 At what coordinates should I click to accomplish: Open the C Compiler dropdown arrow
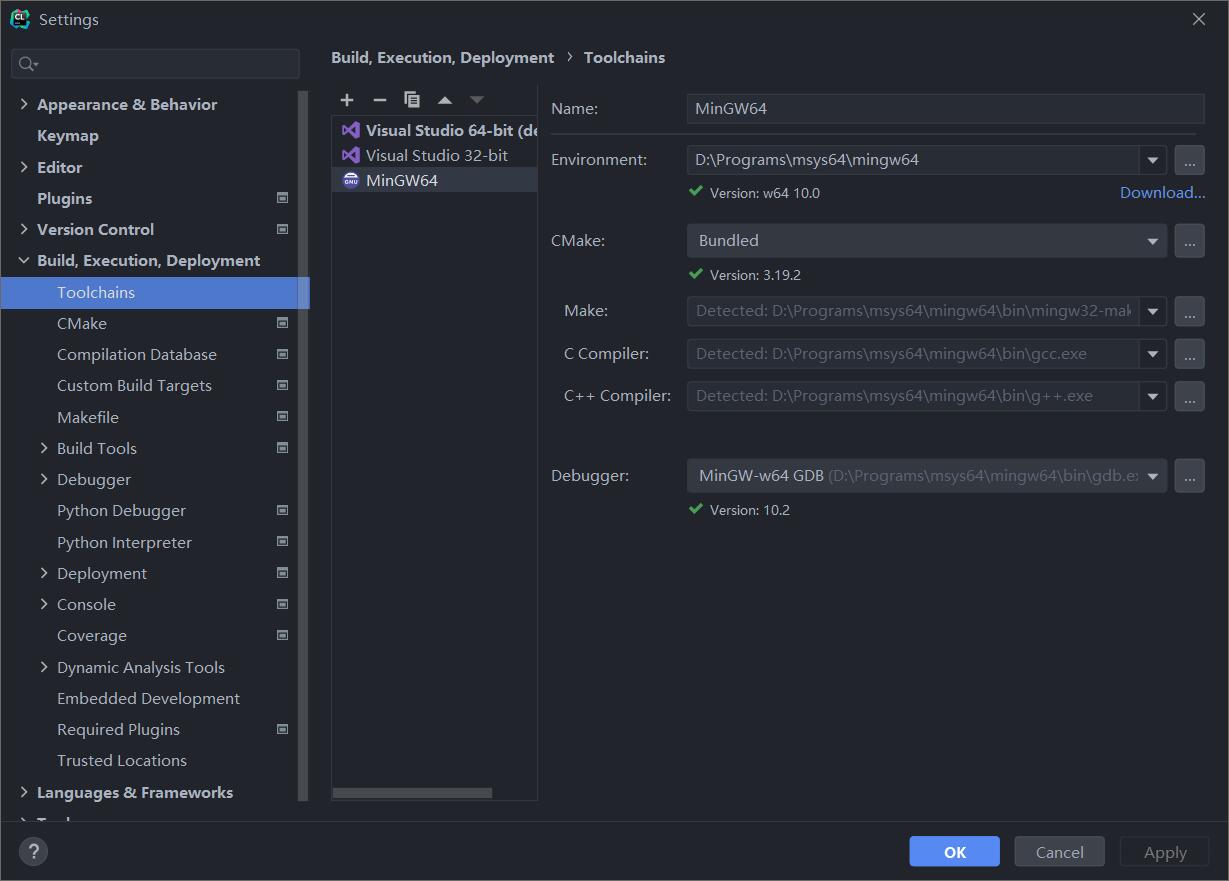tap(1153, 354)
